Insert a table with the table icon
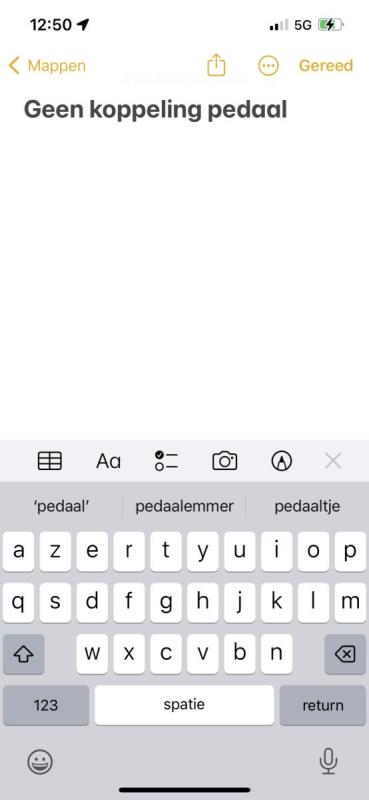The width and height of the screenshot is (369, 800). coord(50,461)
